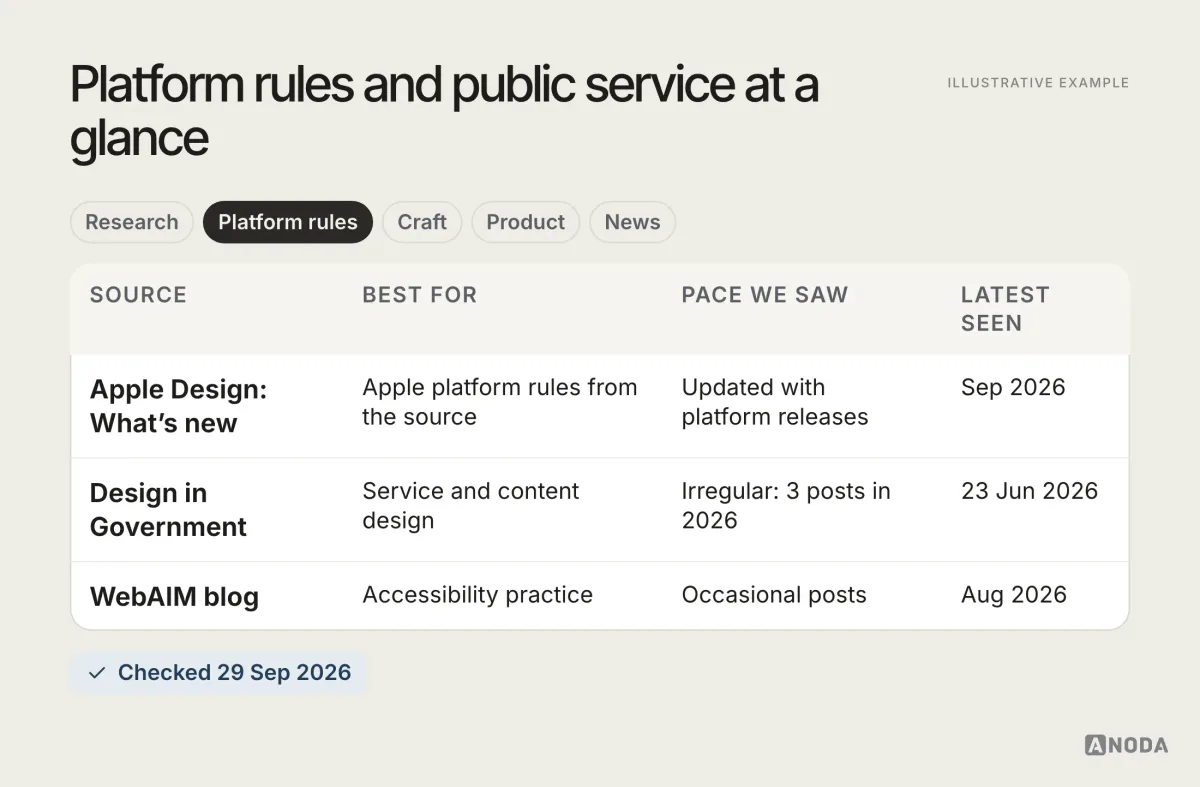Screen dimensions: 1200x787
Task: Click the LATEST SEEN column header
Action: [1005, 309]
